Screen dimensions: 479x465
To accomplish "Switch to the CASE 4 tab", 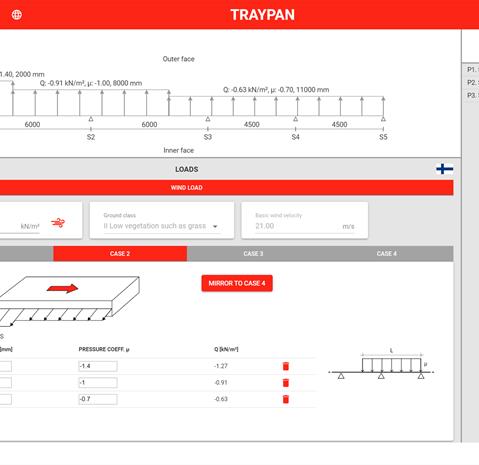I will click(387, 254).
